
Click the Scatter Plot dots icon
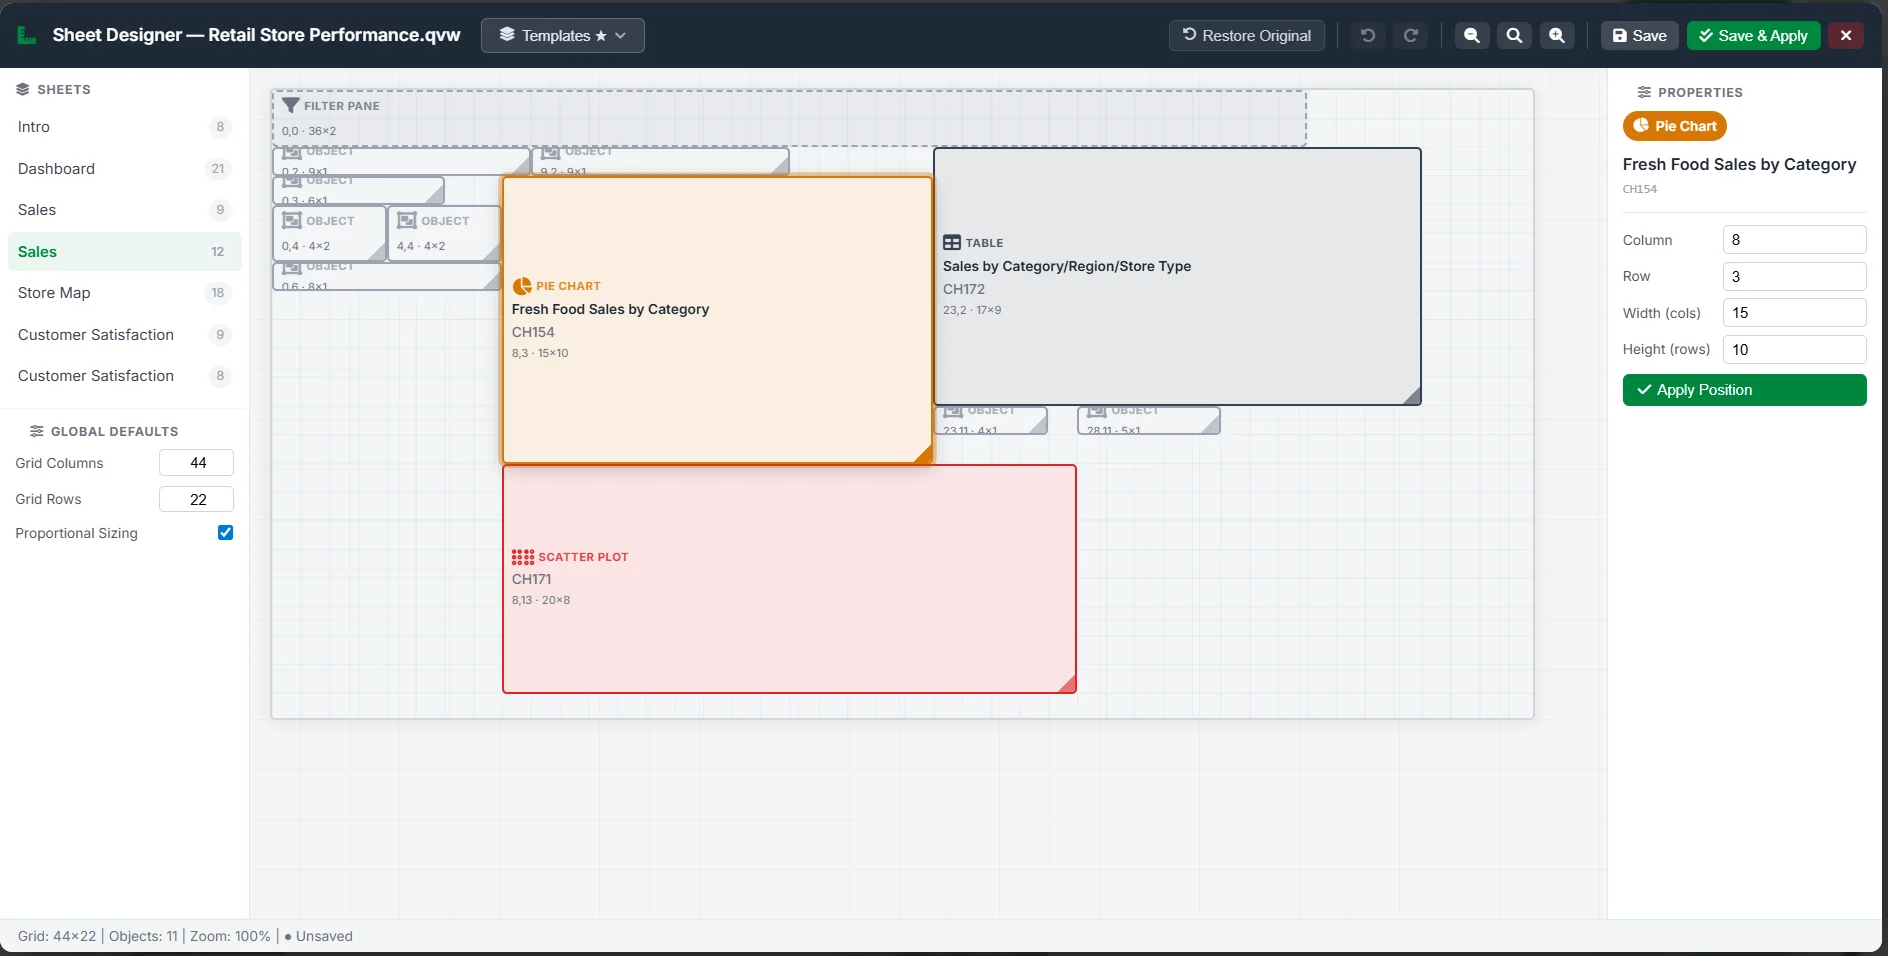point(522,557)
